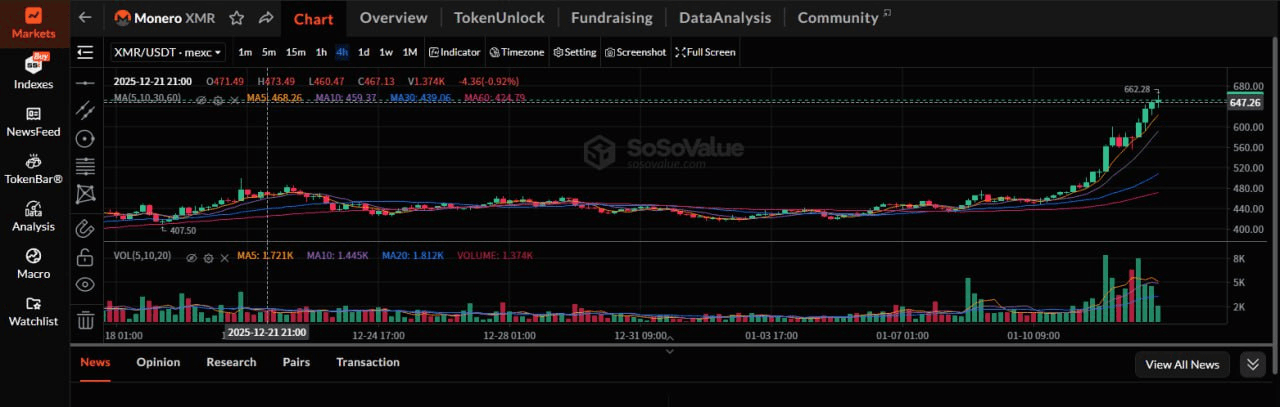Open the Watchlist sidebar item

point(34,311)
